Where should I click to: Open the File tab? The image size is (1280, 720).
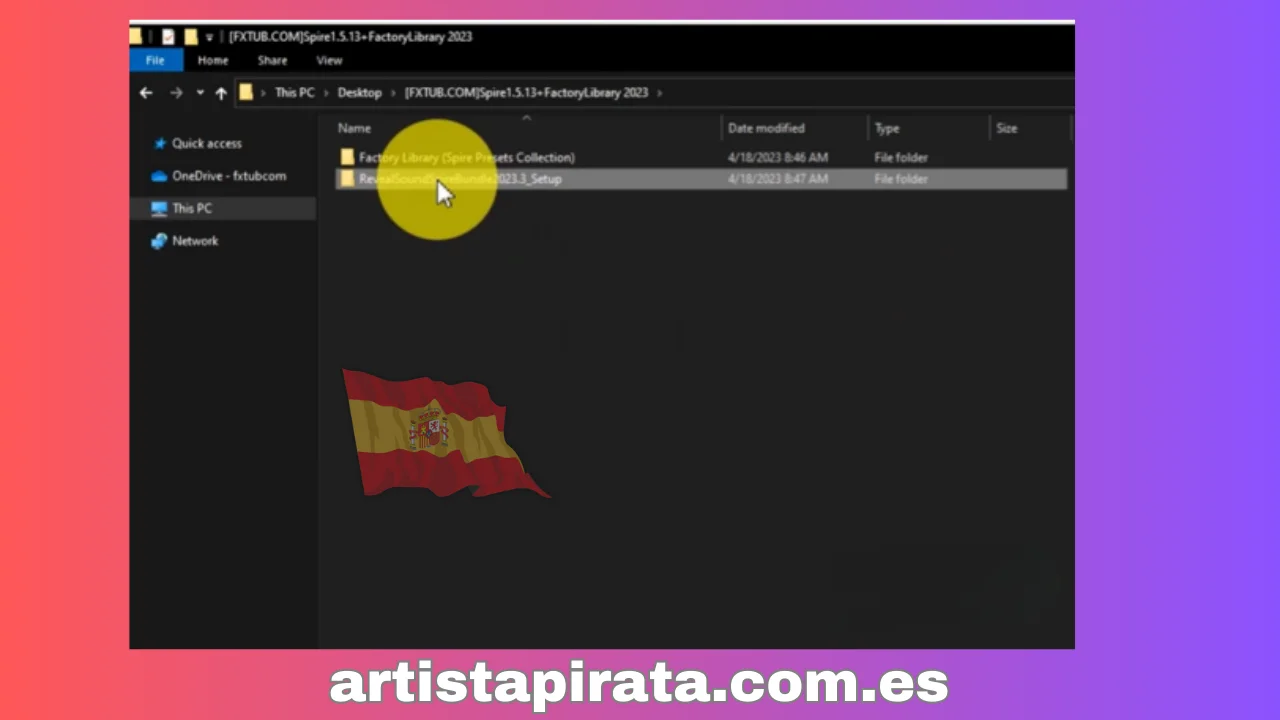click(x=155, y=60)
